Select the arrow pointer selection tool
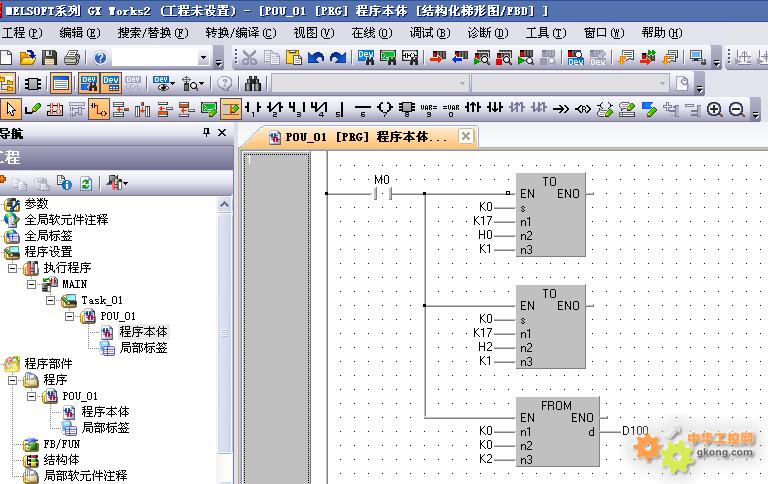This screenshot has width=768, height=484. [11, 109]
